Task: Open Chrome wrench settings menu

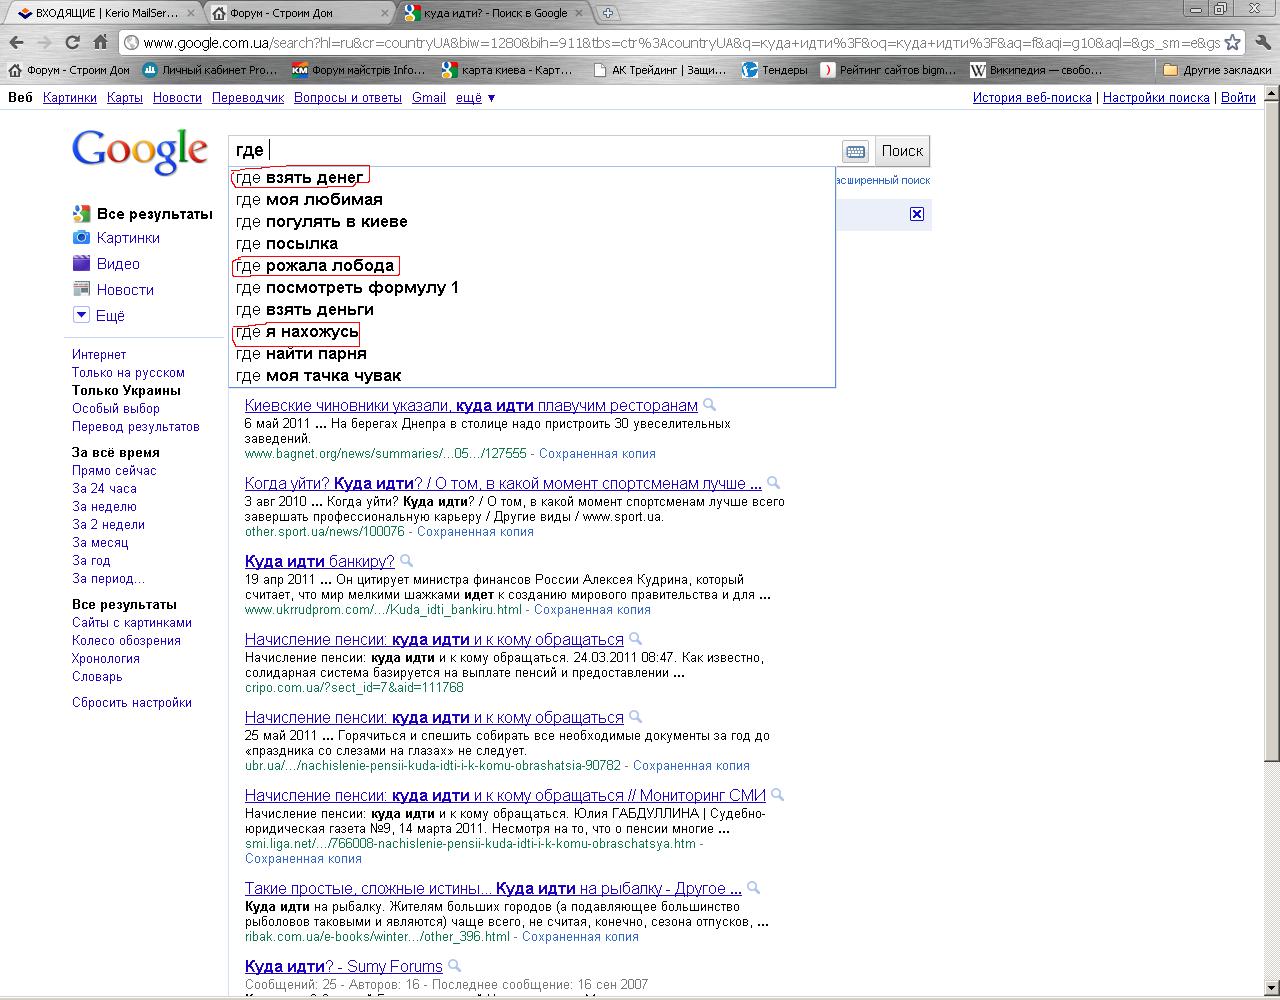Action: point(1262,43)
